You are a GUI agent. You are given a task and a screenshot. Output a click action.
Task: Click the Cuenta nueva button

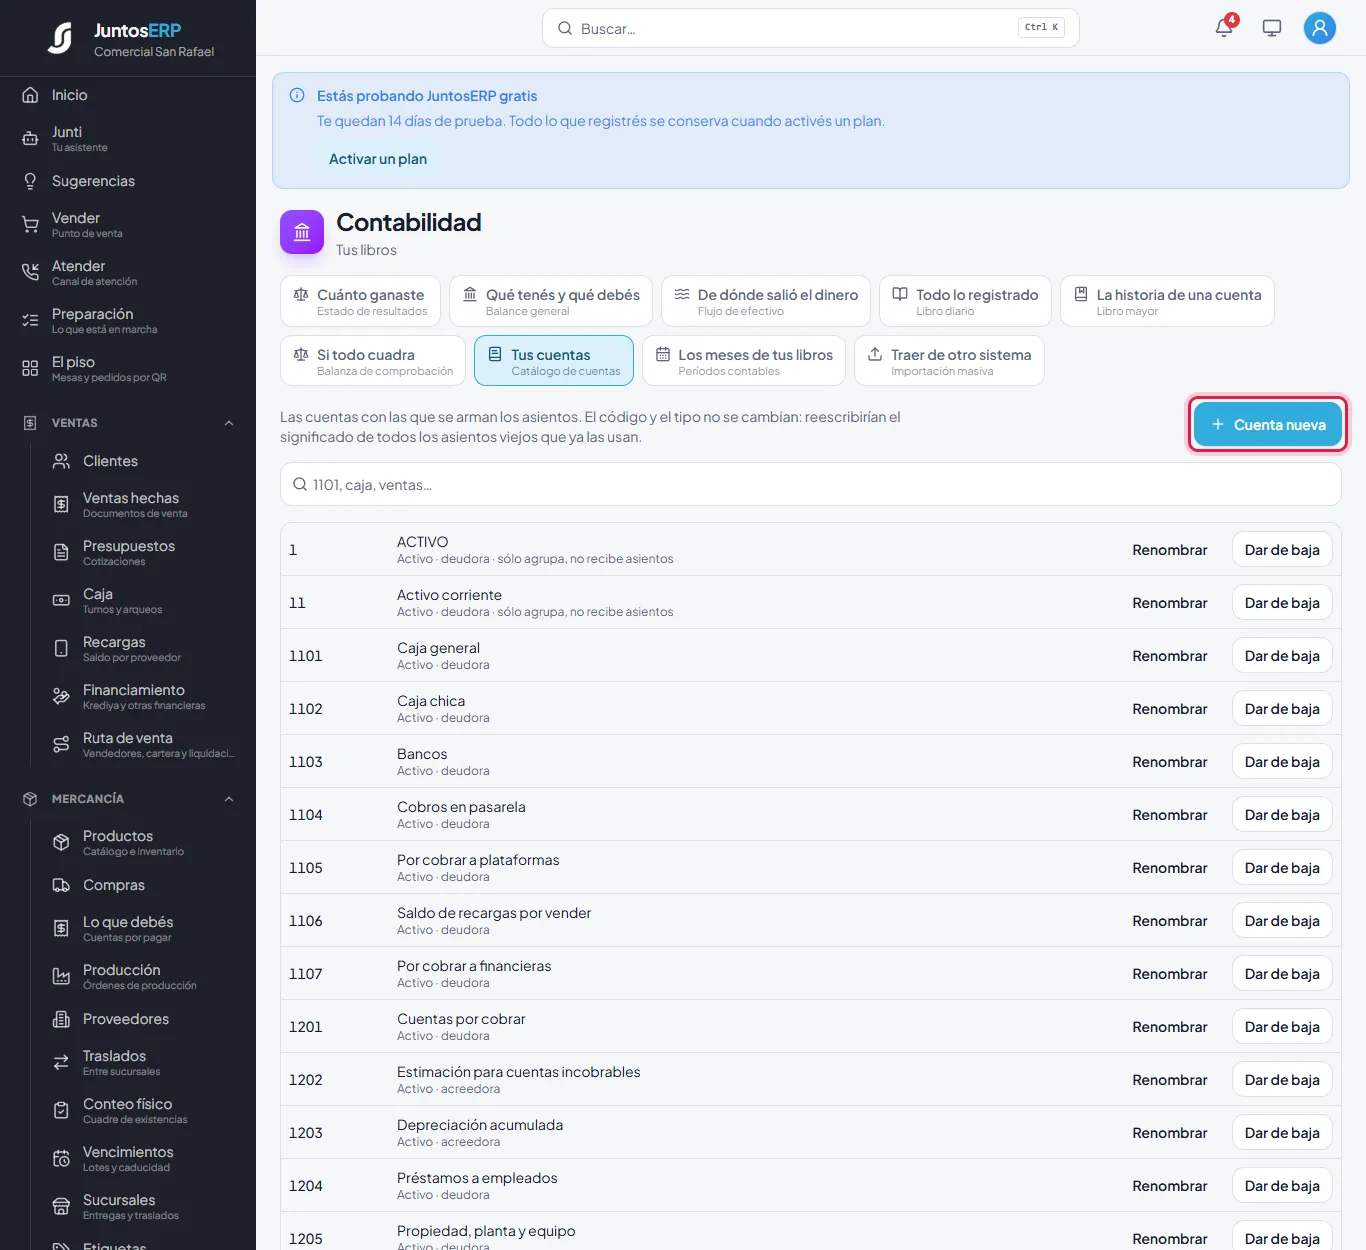[x=1268, y=425]
